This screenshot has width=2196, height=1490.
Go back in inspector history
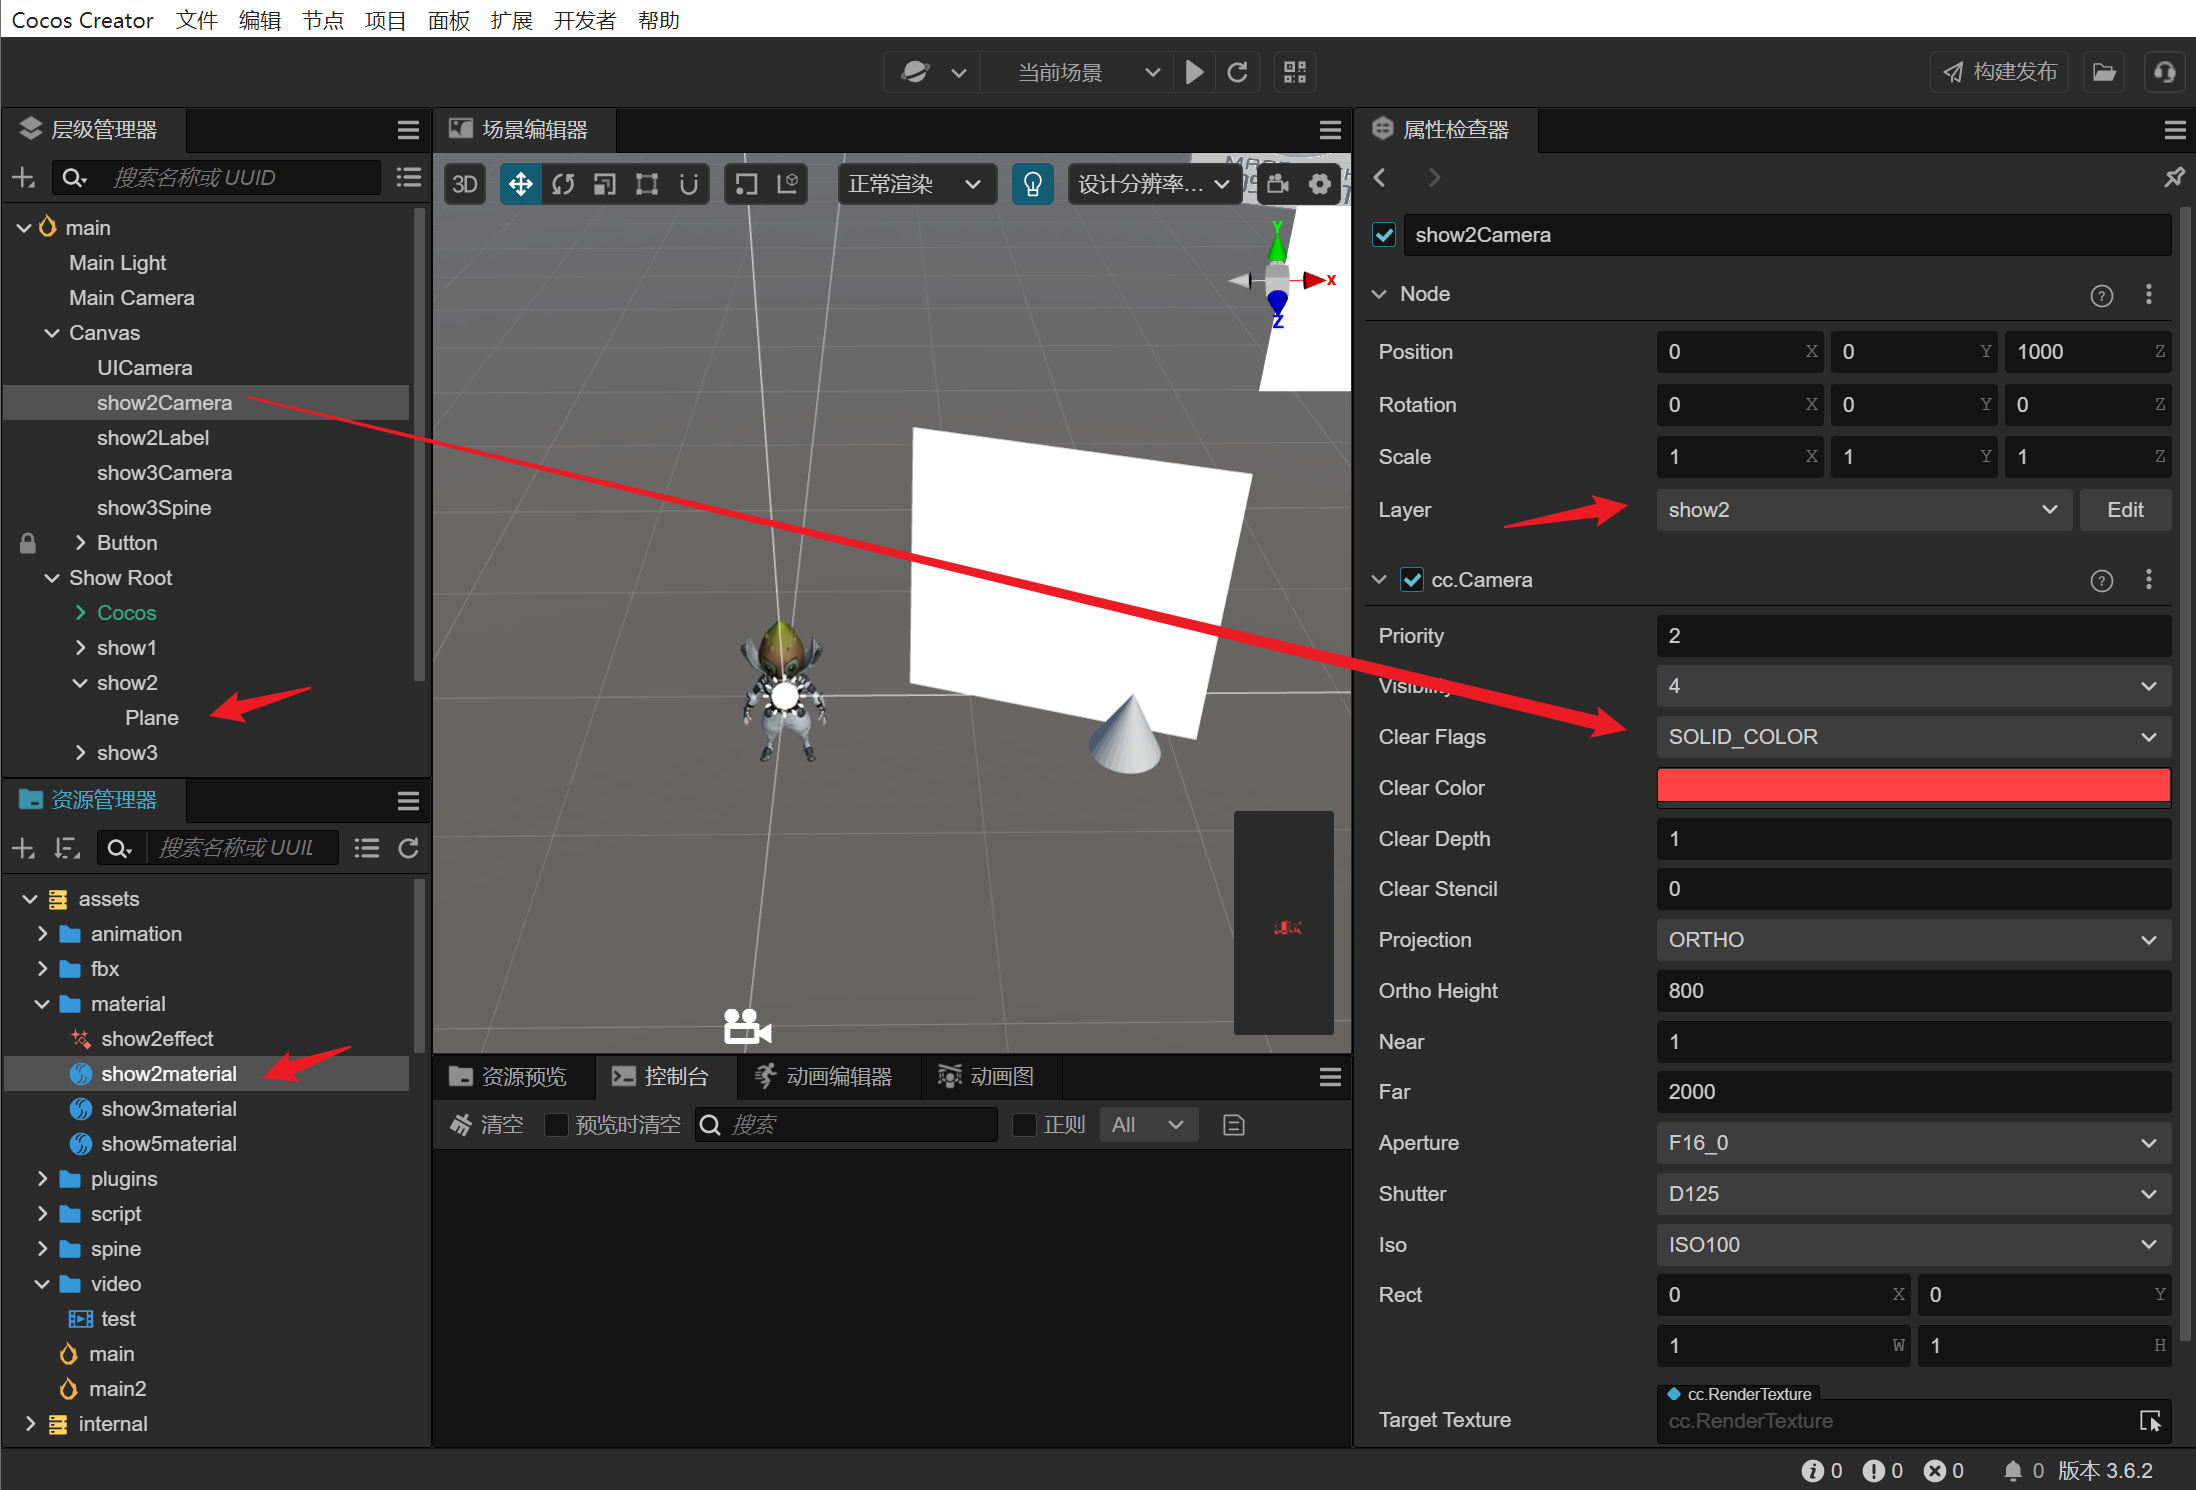[1380, 178]
